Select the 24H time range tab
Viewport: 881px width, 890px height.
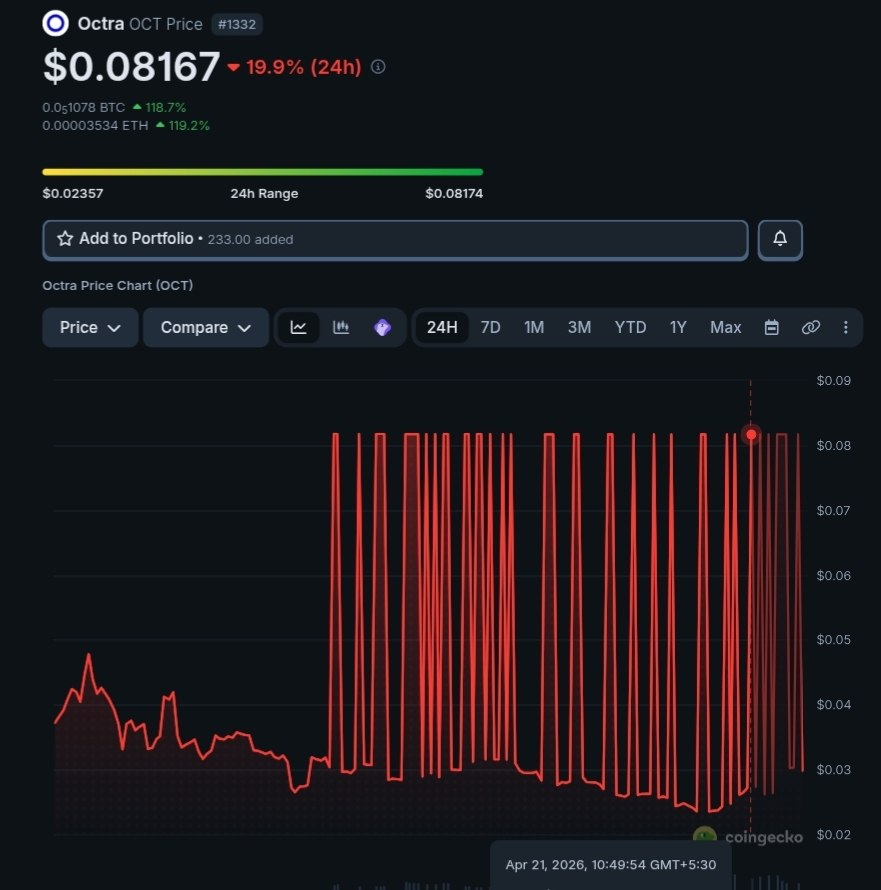tap(442, 328)
